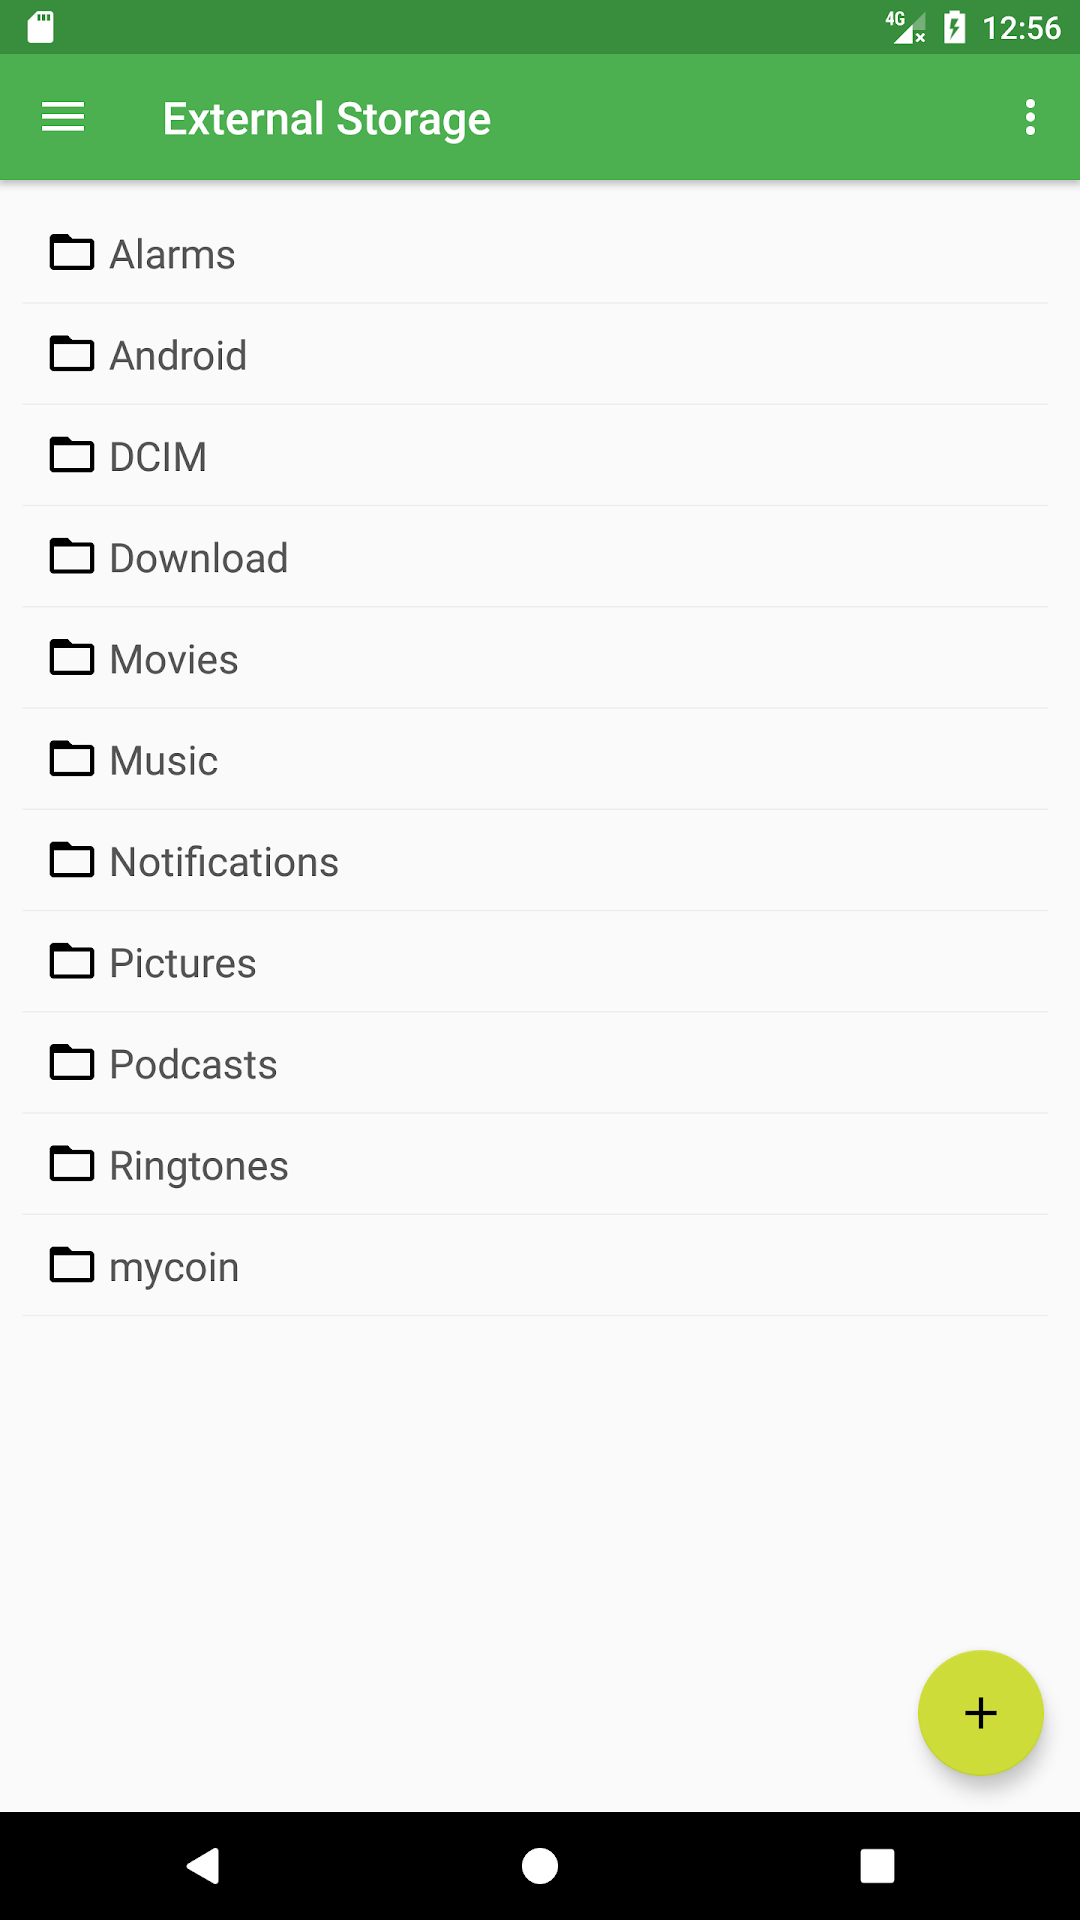Tap the Android home circle button

click(x=540, y=1865)
